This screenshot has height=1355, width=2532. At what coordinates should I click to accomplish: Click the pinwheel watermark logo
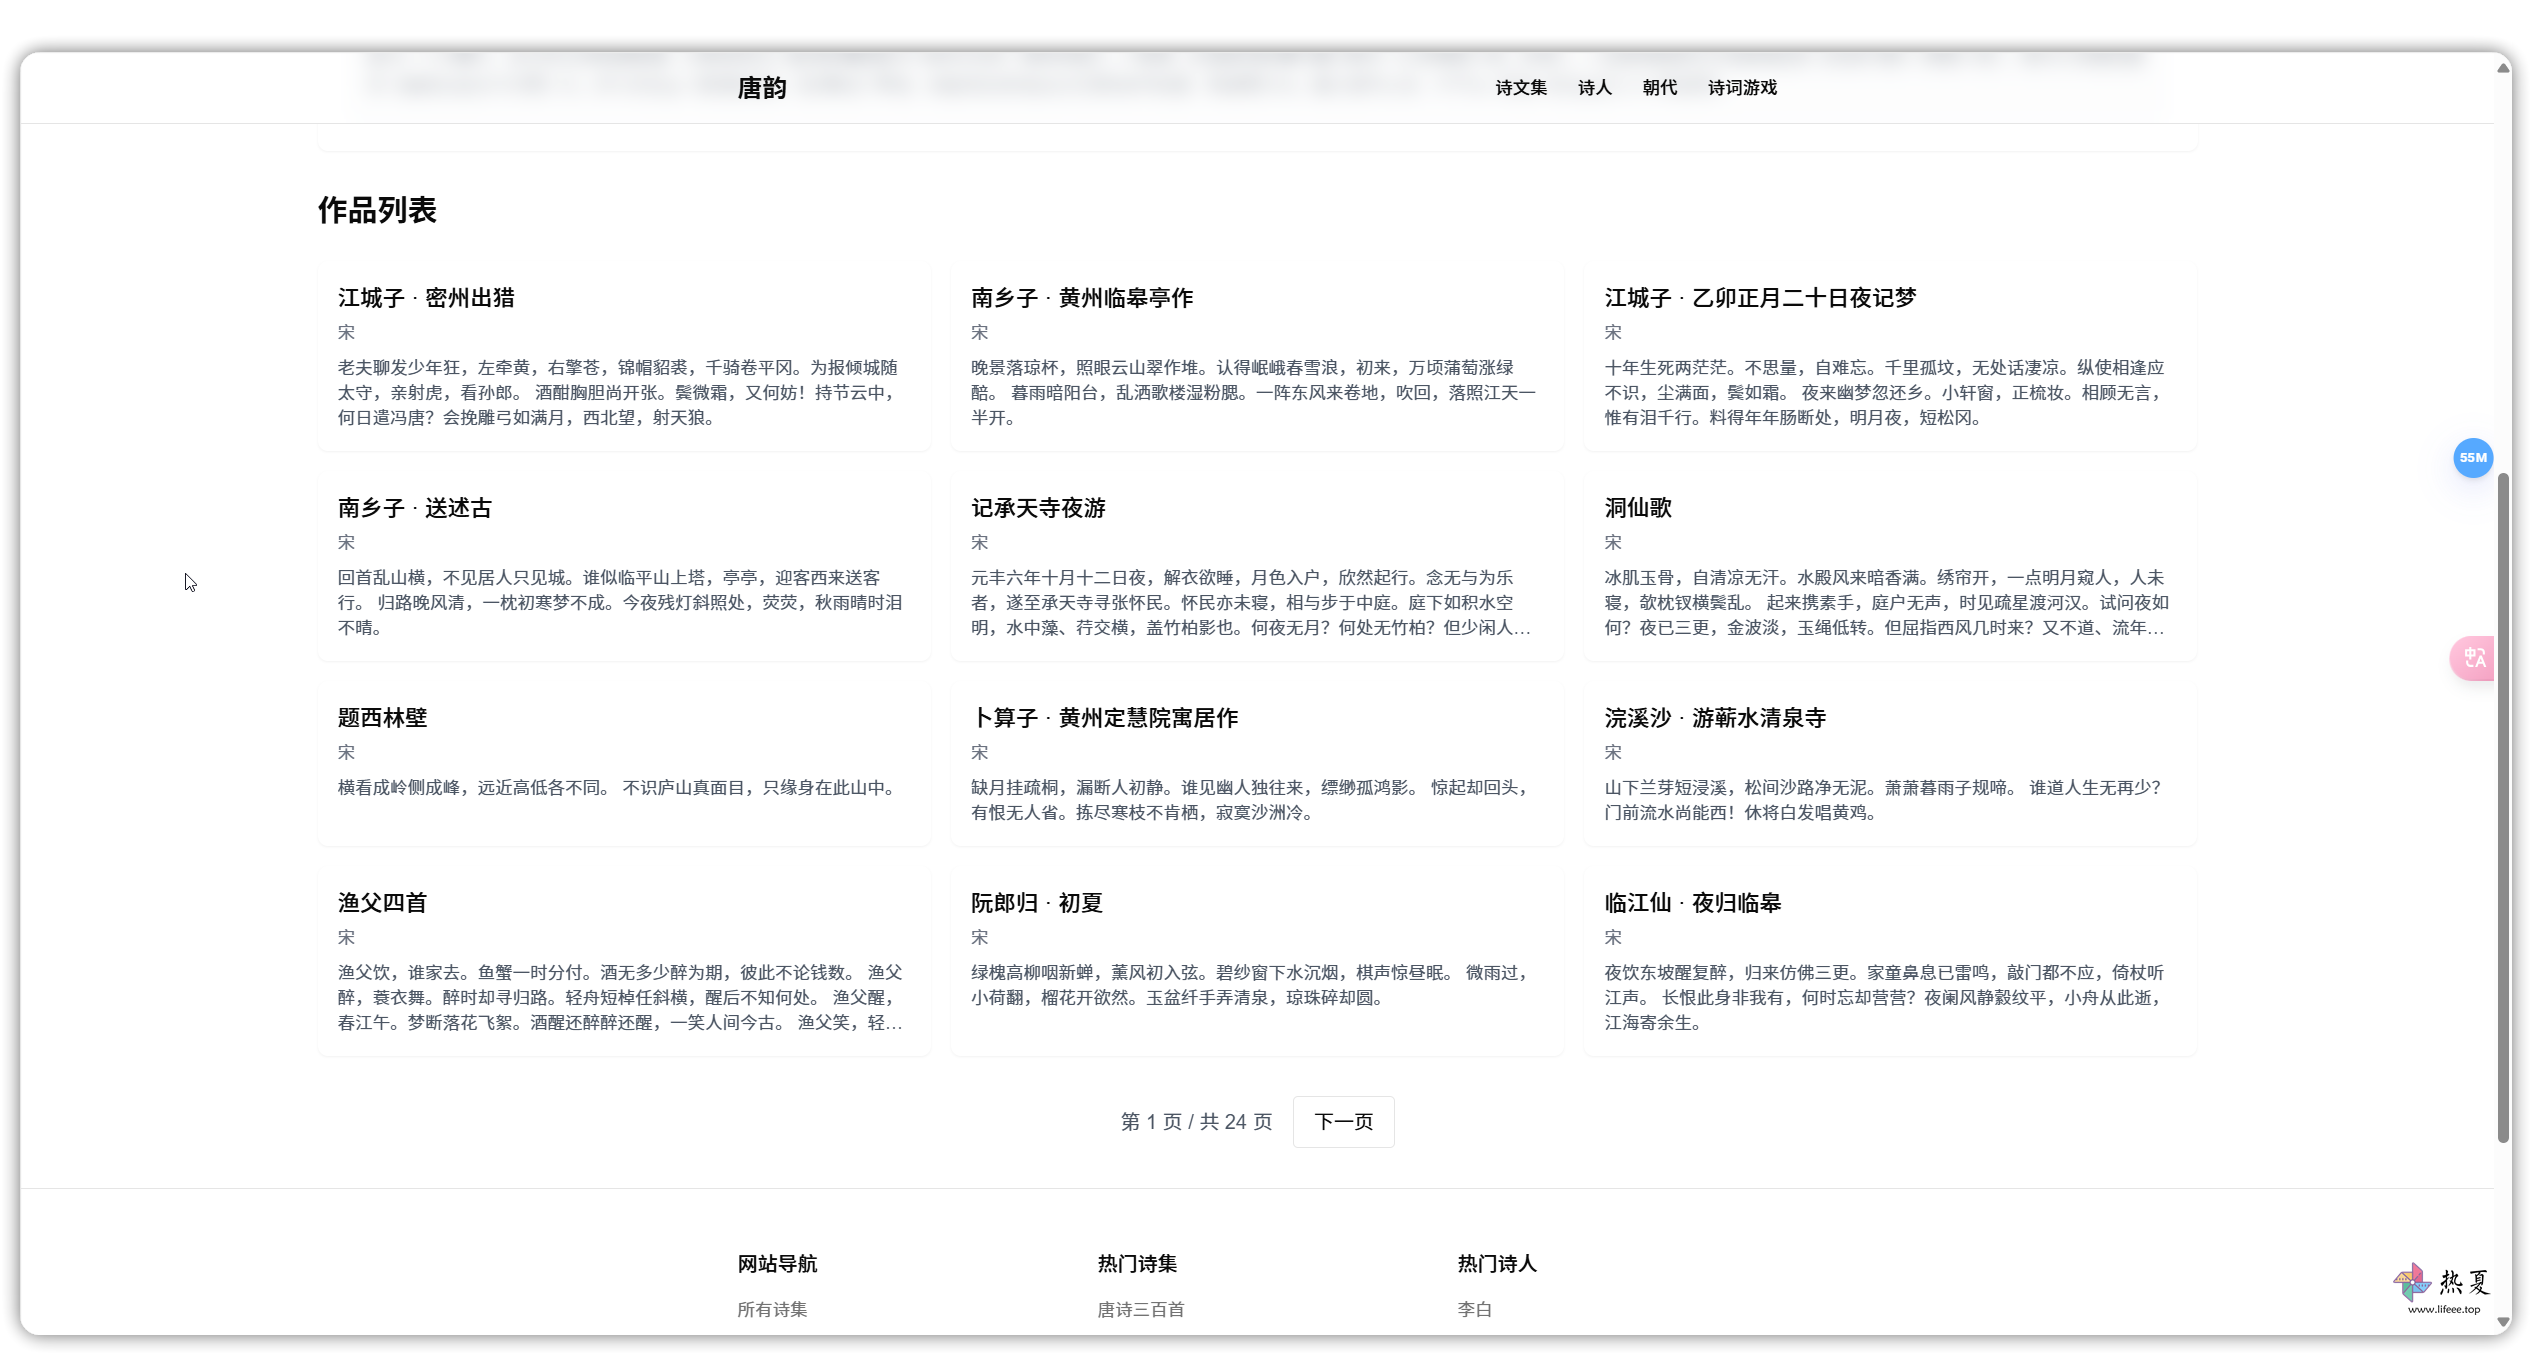coord(2411,1281)
